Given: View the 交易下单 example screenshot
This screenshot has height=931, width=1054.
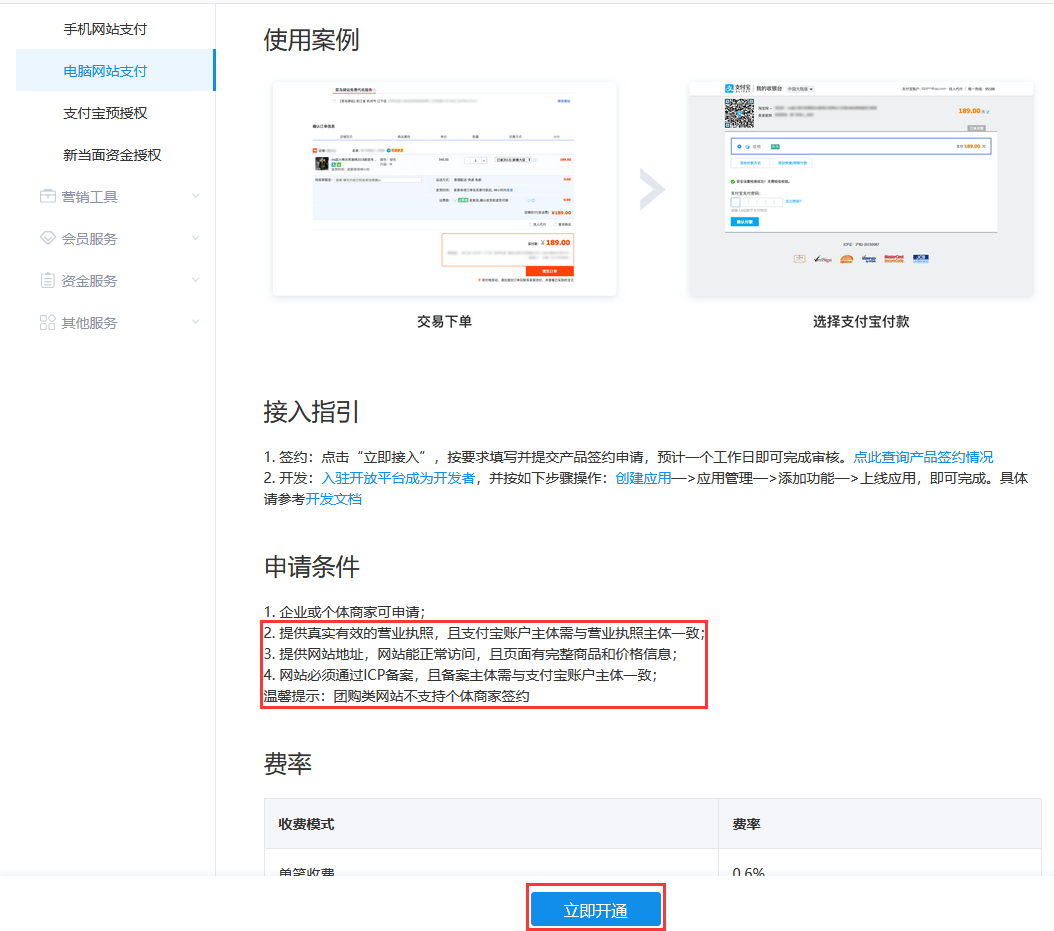Looking at the screenshot, I should coord(444,189).
